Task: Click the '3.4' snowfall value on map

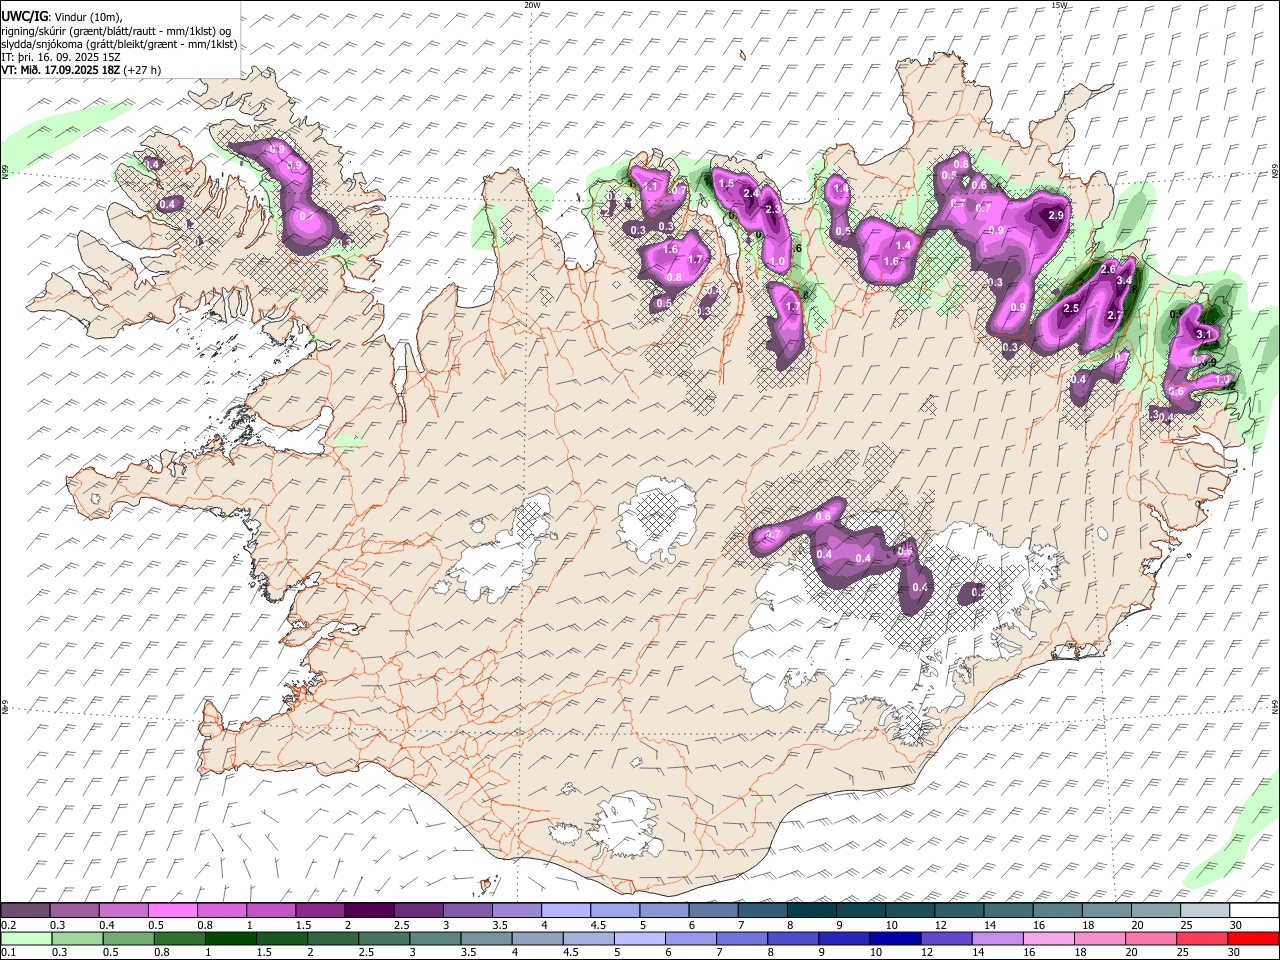Action: click(1124, 281)
